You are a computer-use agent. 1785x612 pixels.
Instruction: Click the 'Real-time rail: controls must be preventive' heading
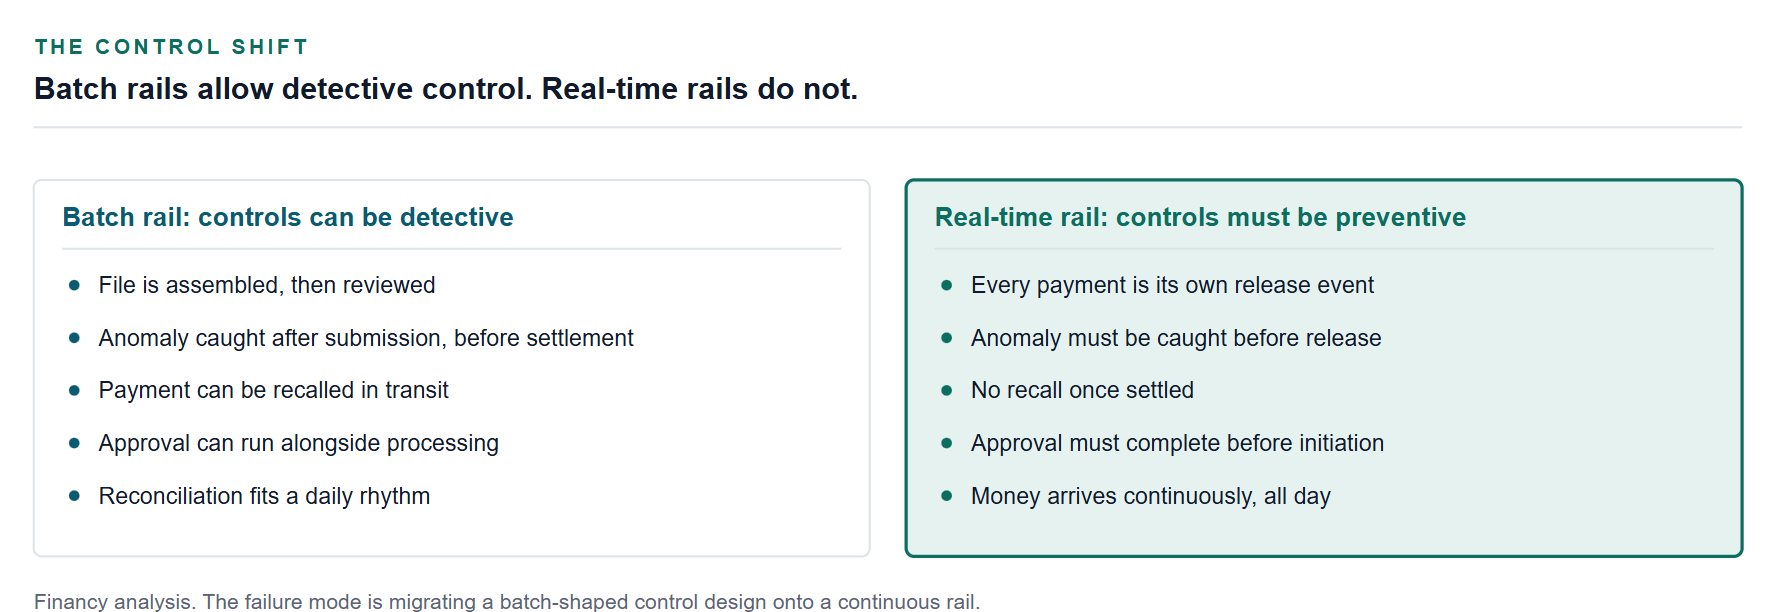(1200, 217)
